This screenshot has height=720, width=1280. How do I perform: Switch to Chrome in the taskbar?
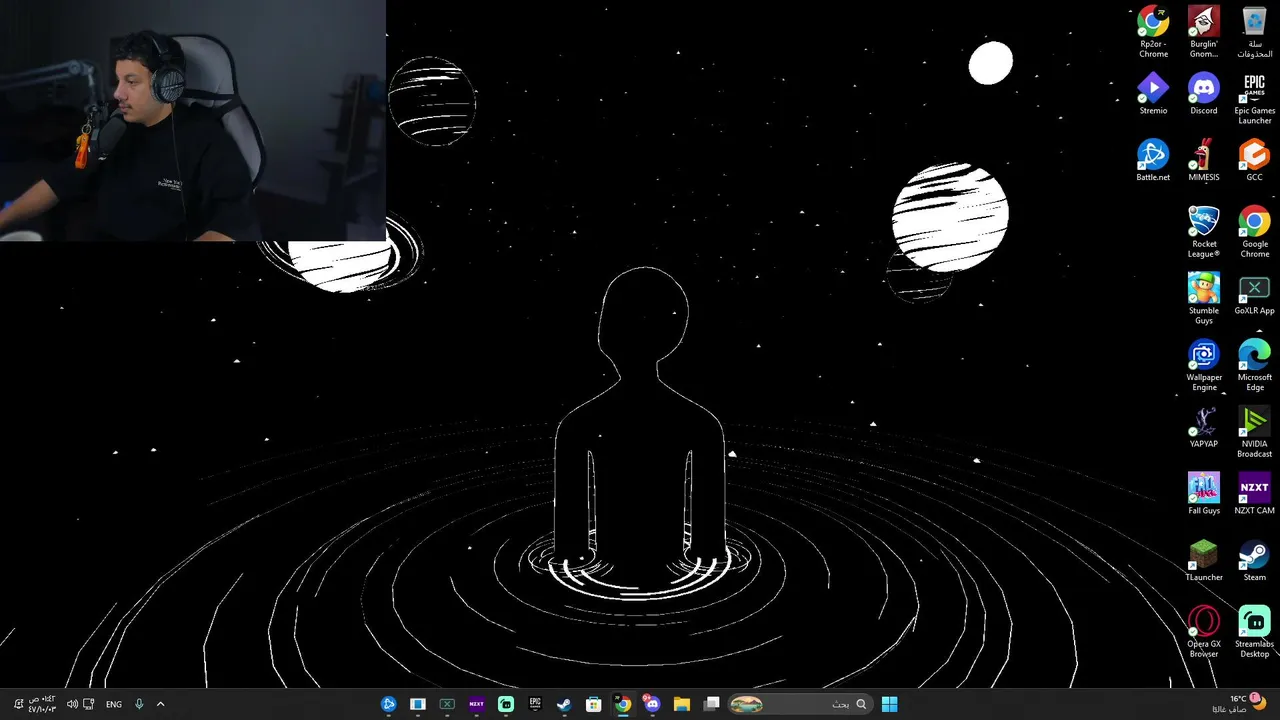tap(623, 704)
